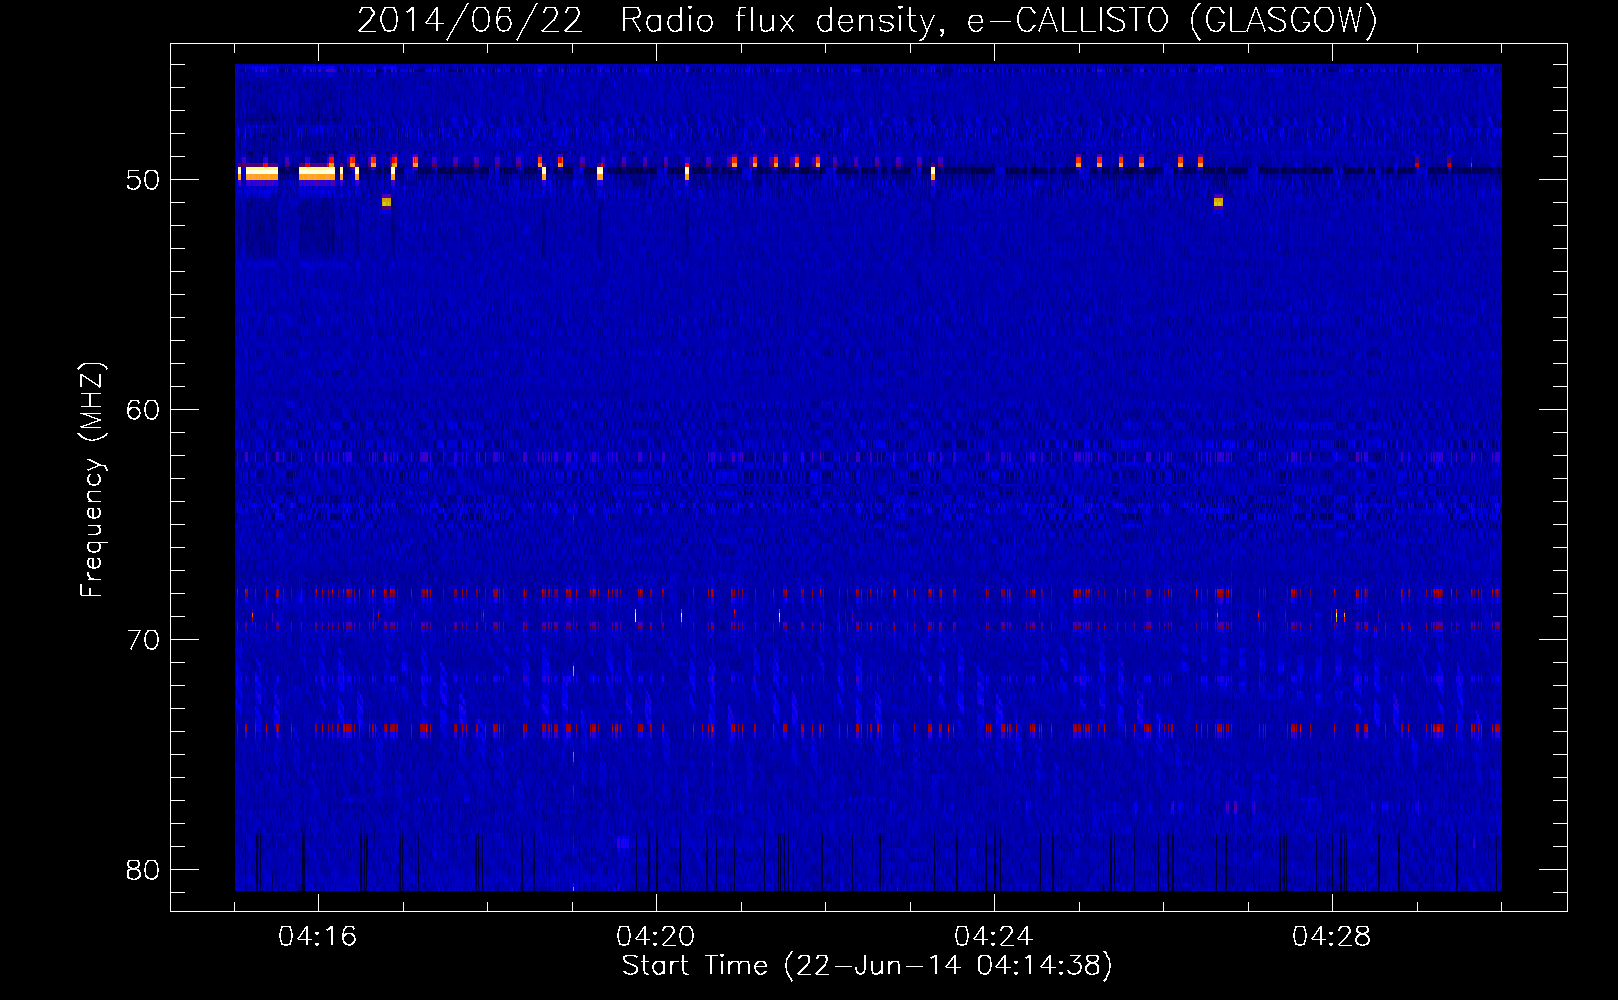Select the 04:24 time tick label
Viewport: 1618px width, 1000px height.
tap(994, 937)
